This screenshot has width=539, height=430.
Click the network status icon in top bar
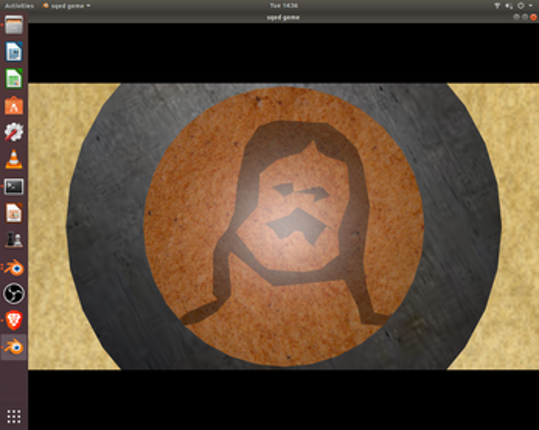497,5
